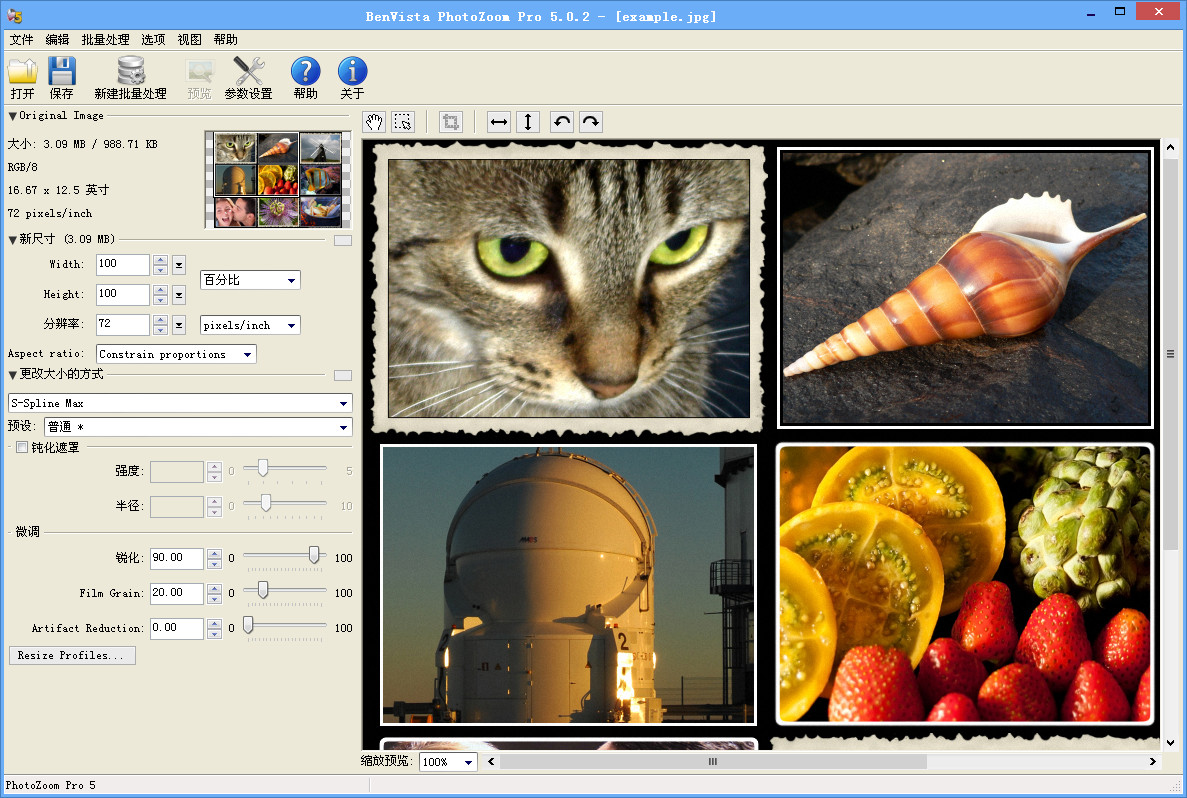Rotate the image counterclockwise
This screenshot has height=798, width=1187.
tap(562, 122)
